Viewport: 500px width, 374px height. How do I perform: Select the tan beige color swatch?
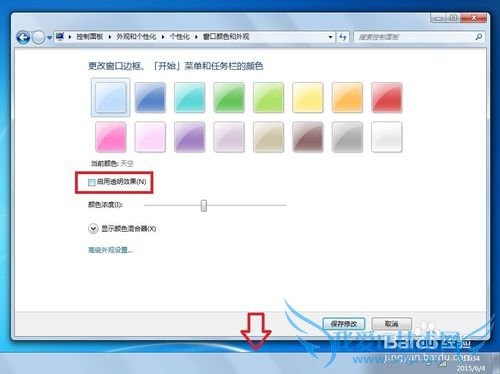point(268,137)
